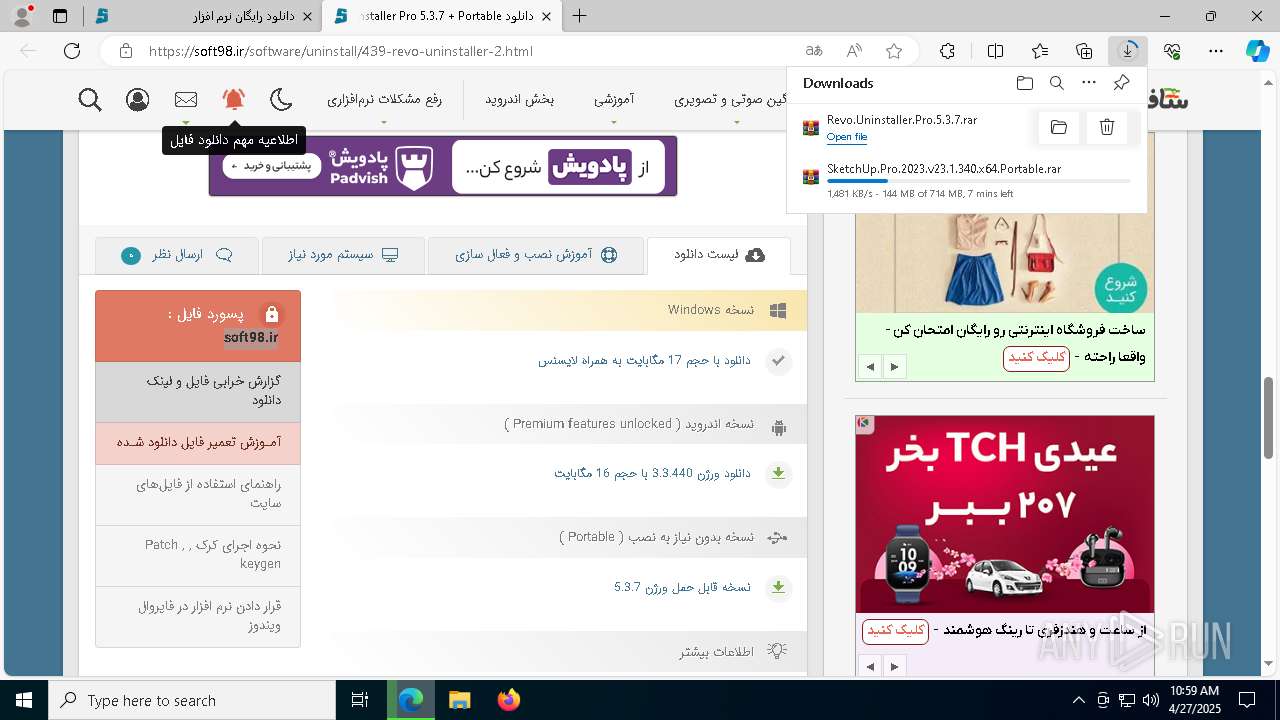Open Windows Start menu
This screenshot has width=1280, height=720.
tap(23, 700)
